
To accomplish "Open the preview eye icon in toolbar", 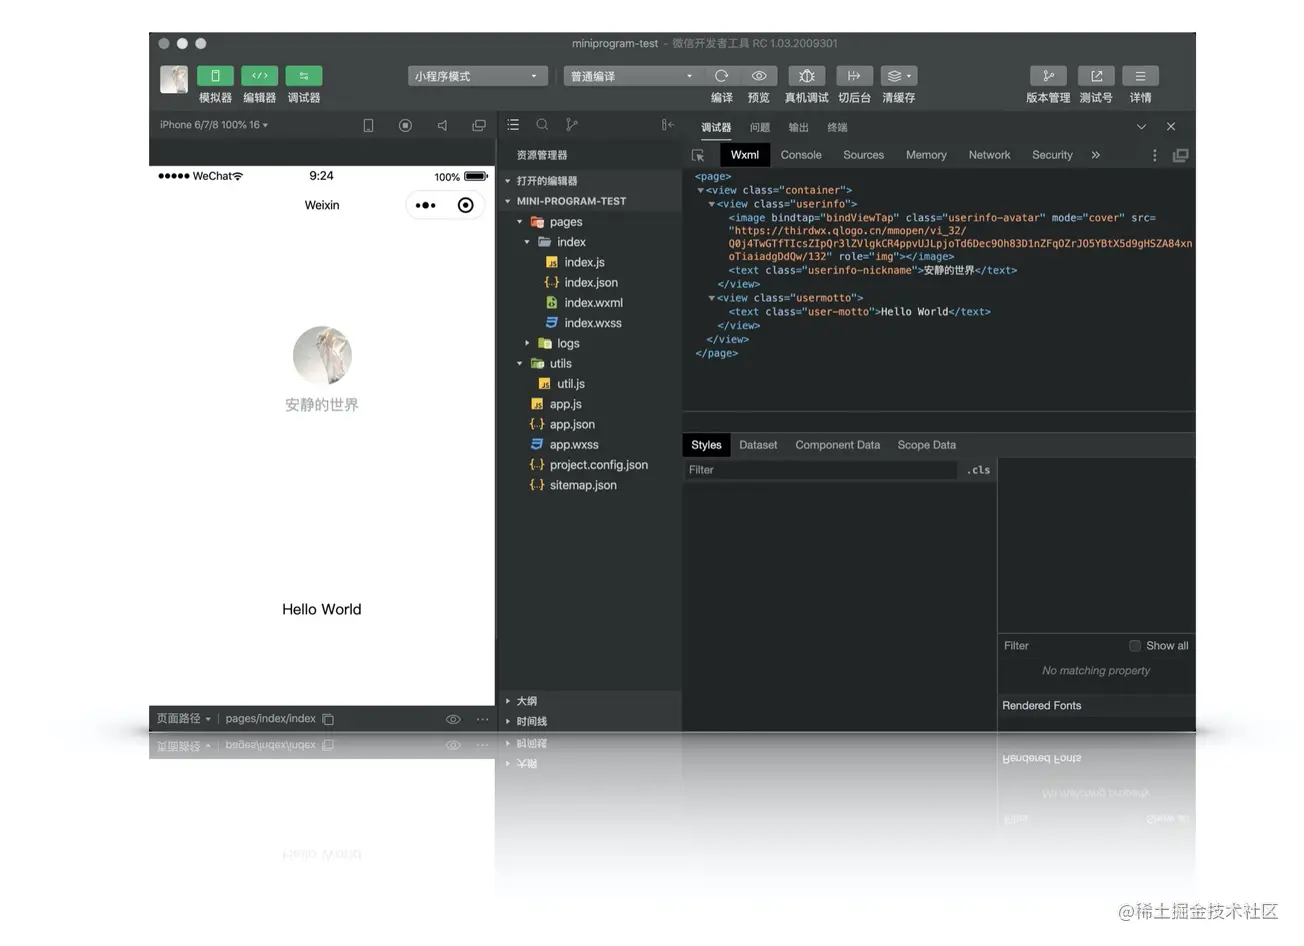I will pos(759,76).
